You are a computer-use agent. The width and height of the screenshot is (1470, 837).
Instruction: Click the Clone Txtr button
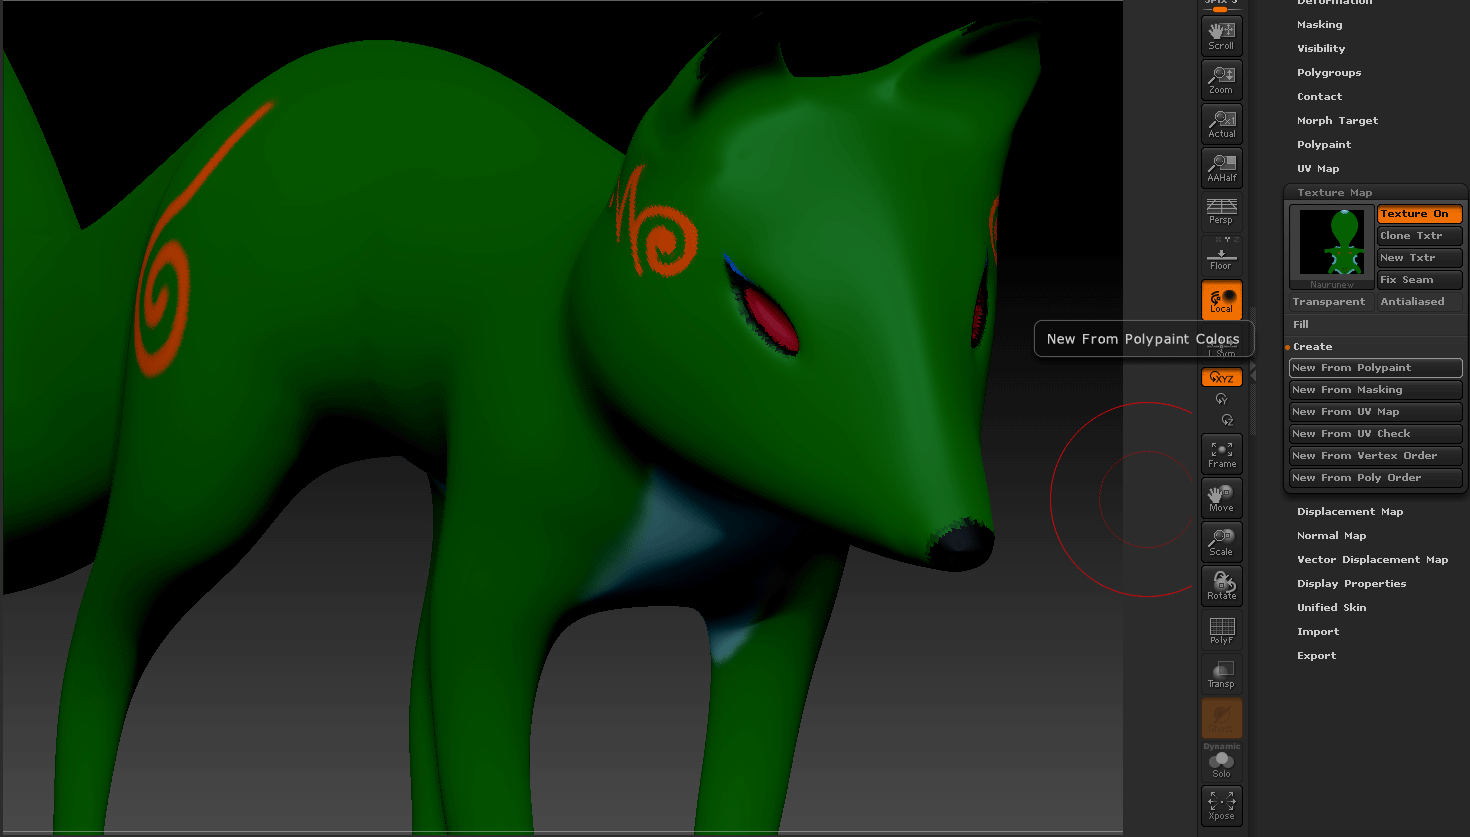(1418, 235)
